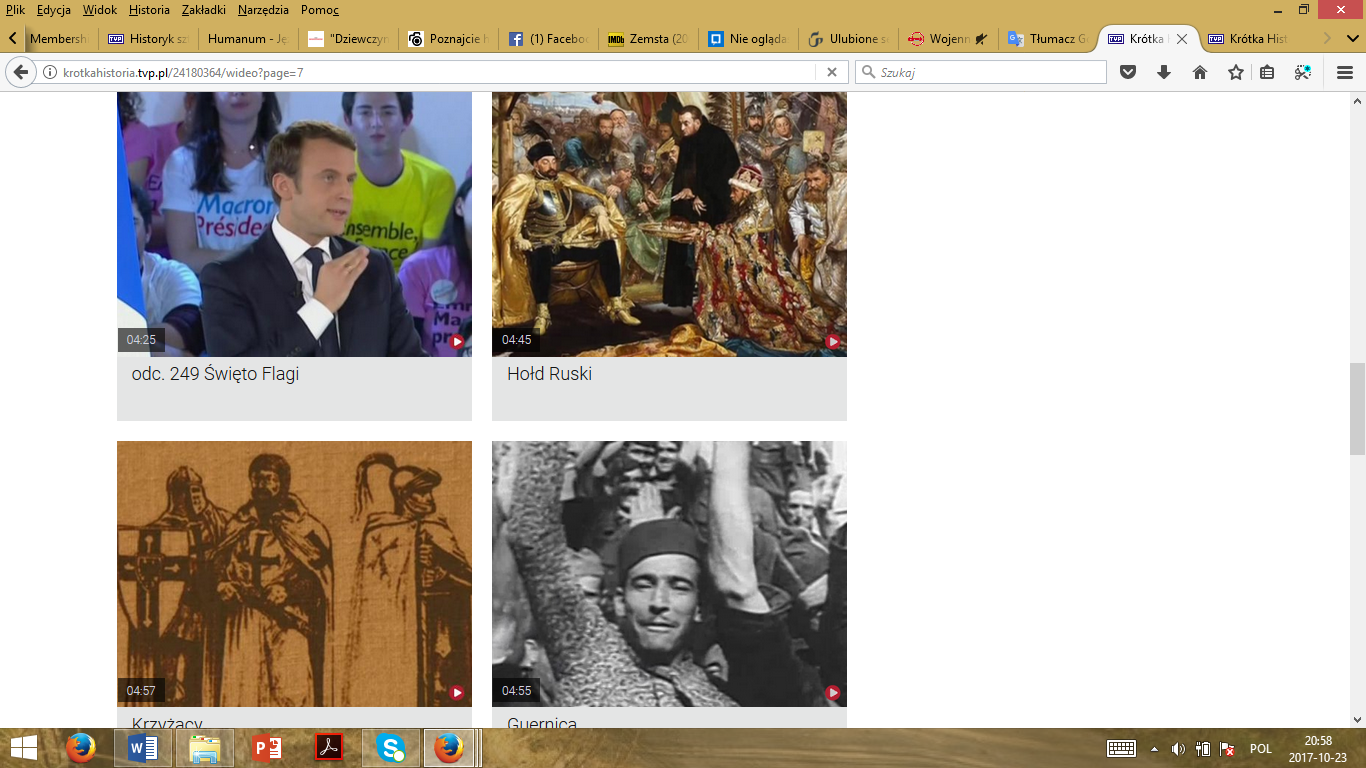Switch to the Membersh tab

tap(60, 39)
